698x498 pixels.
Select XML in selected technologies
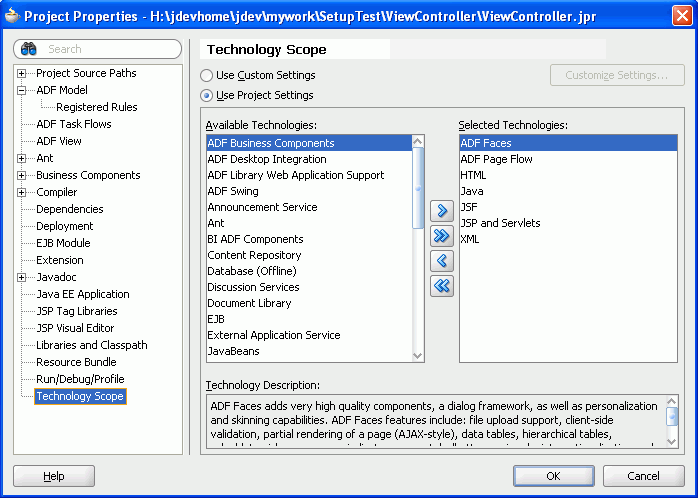point(568,239)
